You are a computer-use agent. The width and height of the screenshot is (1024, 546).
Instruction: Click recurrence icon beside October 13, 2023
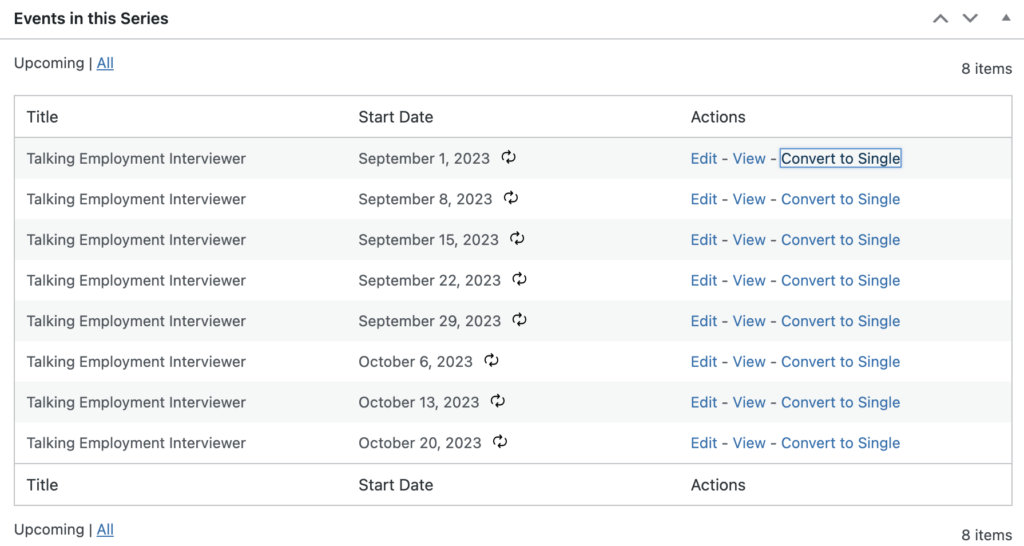click(x=498, y=401)
